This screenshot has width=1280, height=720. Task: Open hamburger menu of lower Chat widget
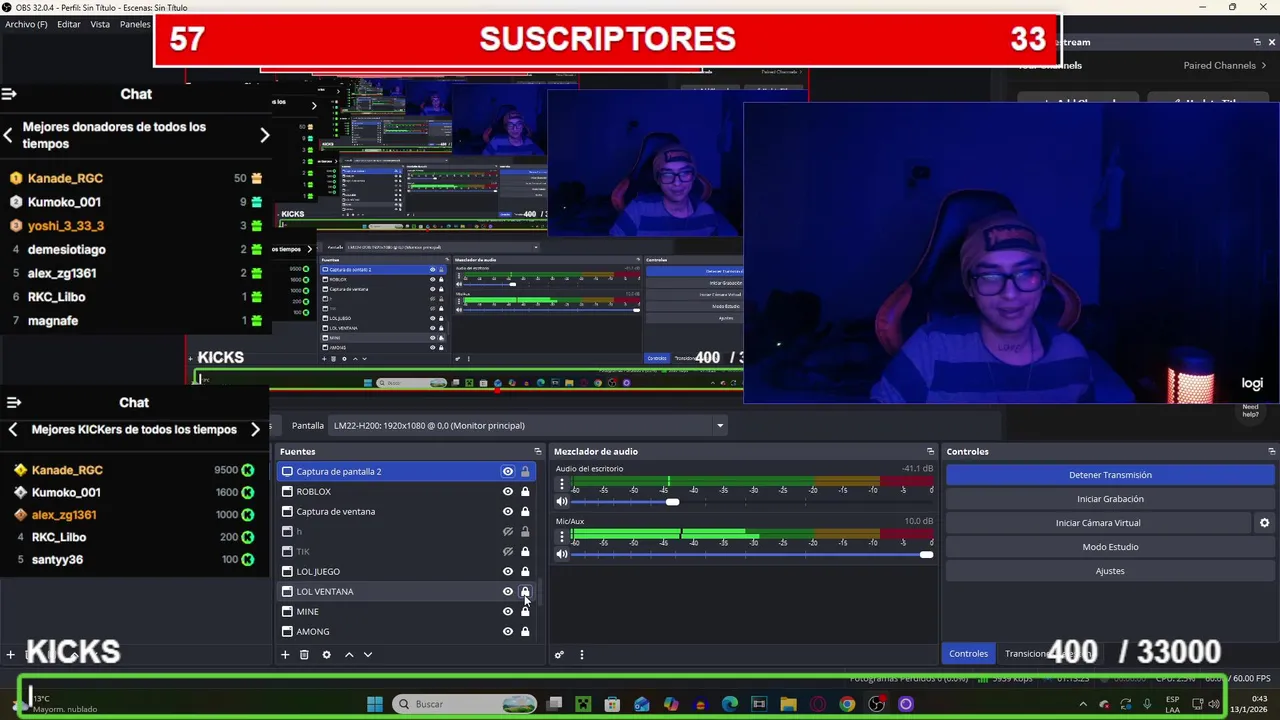(x=14, y=402)
